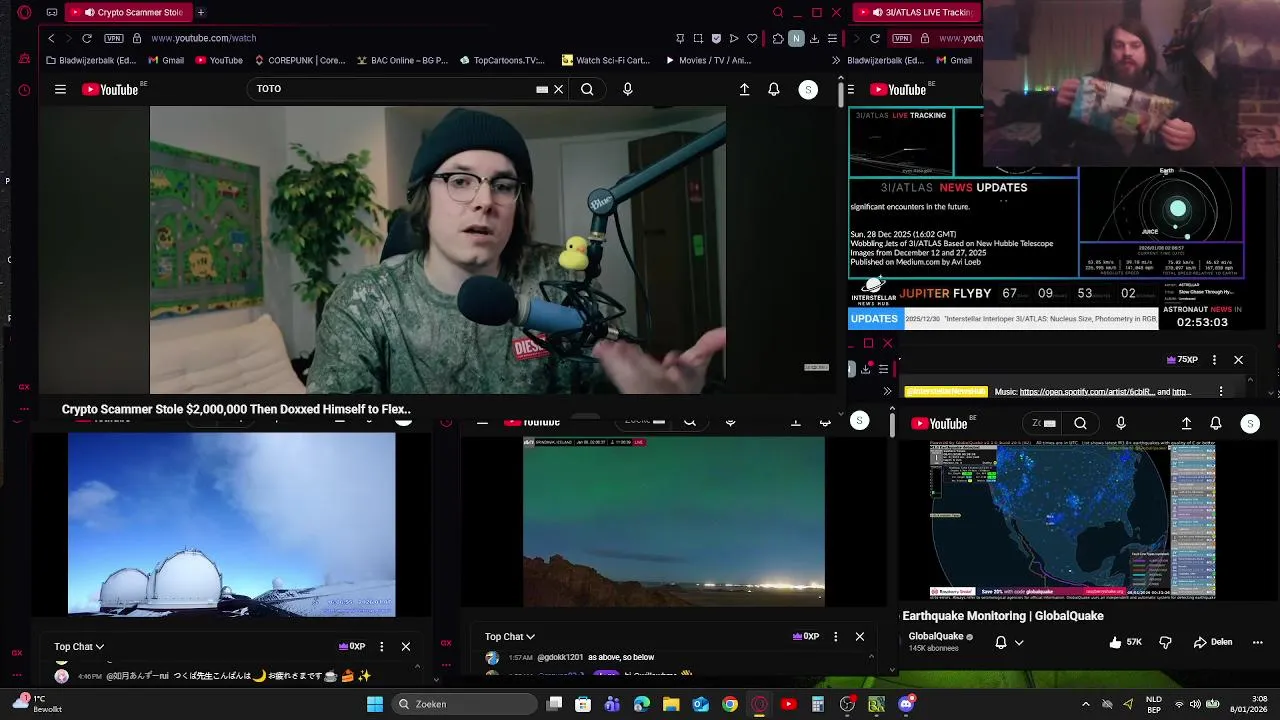This screenshot has width=1280, height=720.
Task: Open the Spotify artist link in chat
Action: tap(1087, 392)
